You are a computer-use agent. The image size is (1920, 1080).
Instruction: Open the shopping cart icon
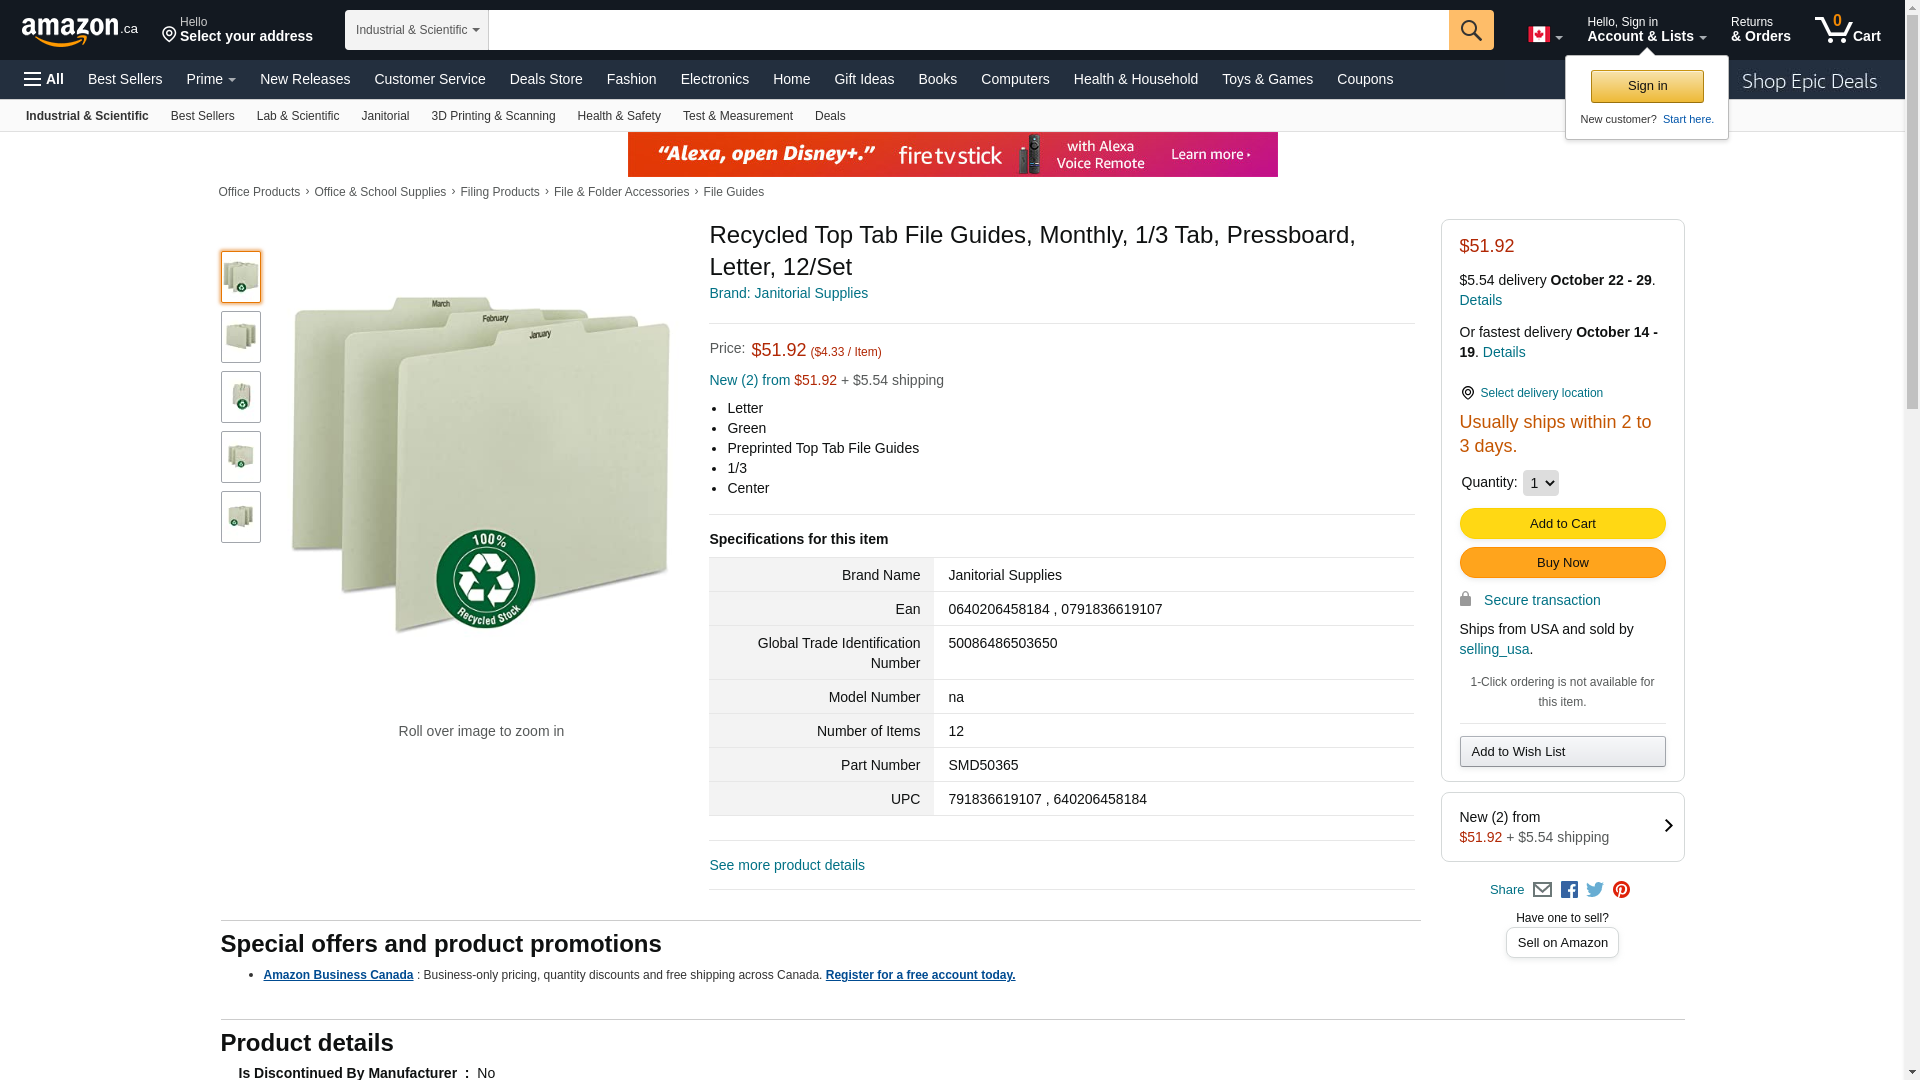point(1847,29)
